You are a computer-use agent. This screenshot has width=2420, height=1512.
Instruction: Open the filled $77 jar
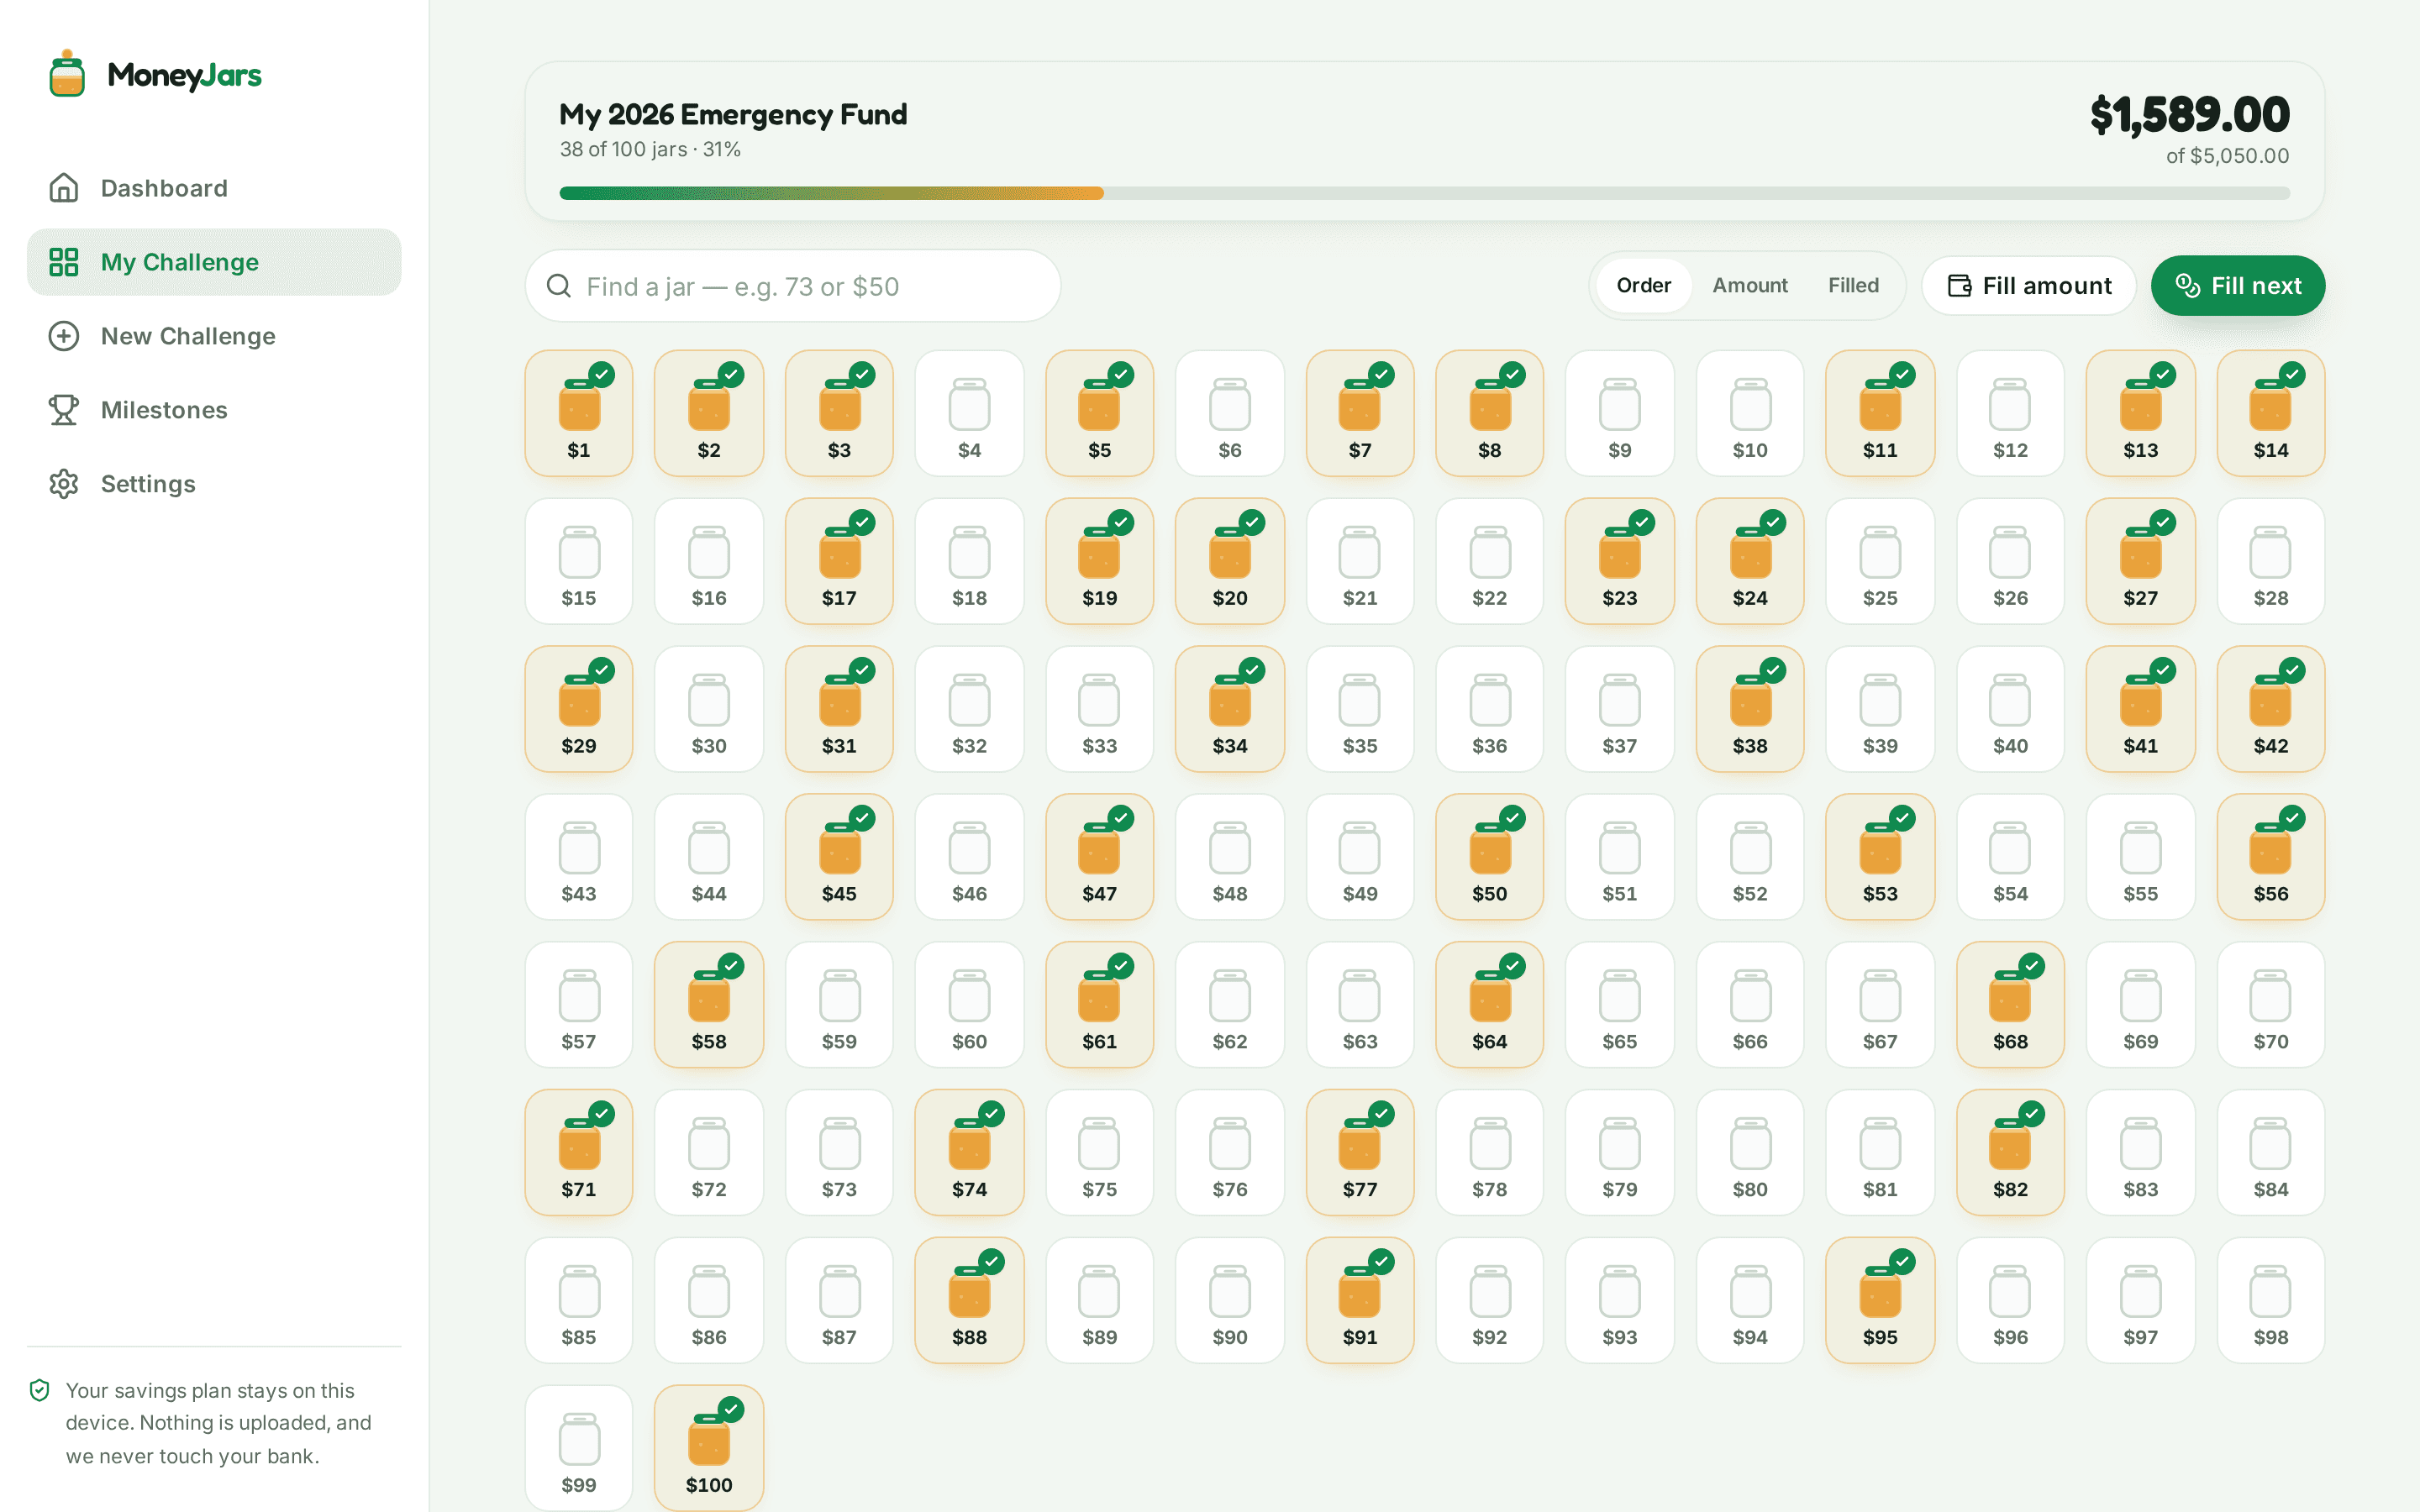tap(1360, 1153)
